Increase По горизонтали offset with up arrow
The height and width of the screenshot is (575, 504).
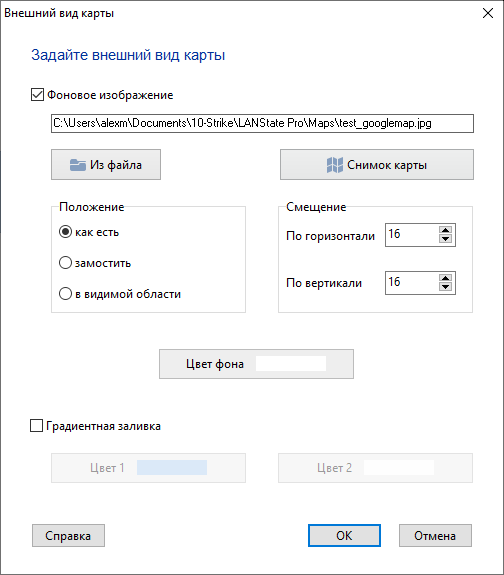[x=445, y=230]
